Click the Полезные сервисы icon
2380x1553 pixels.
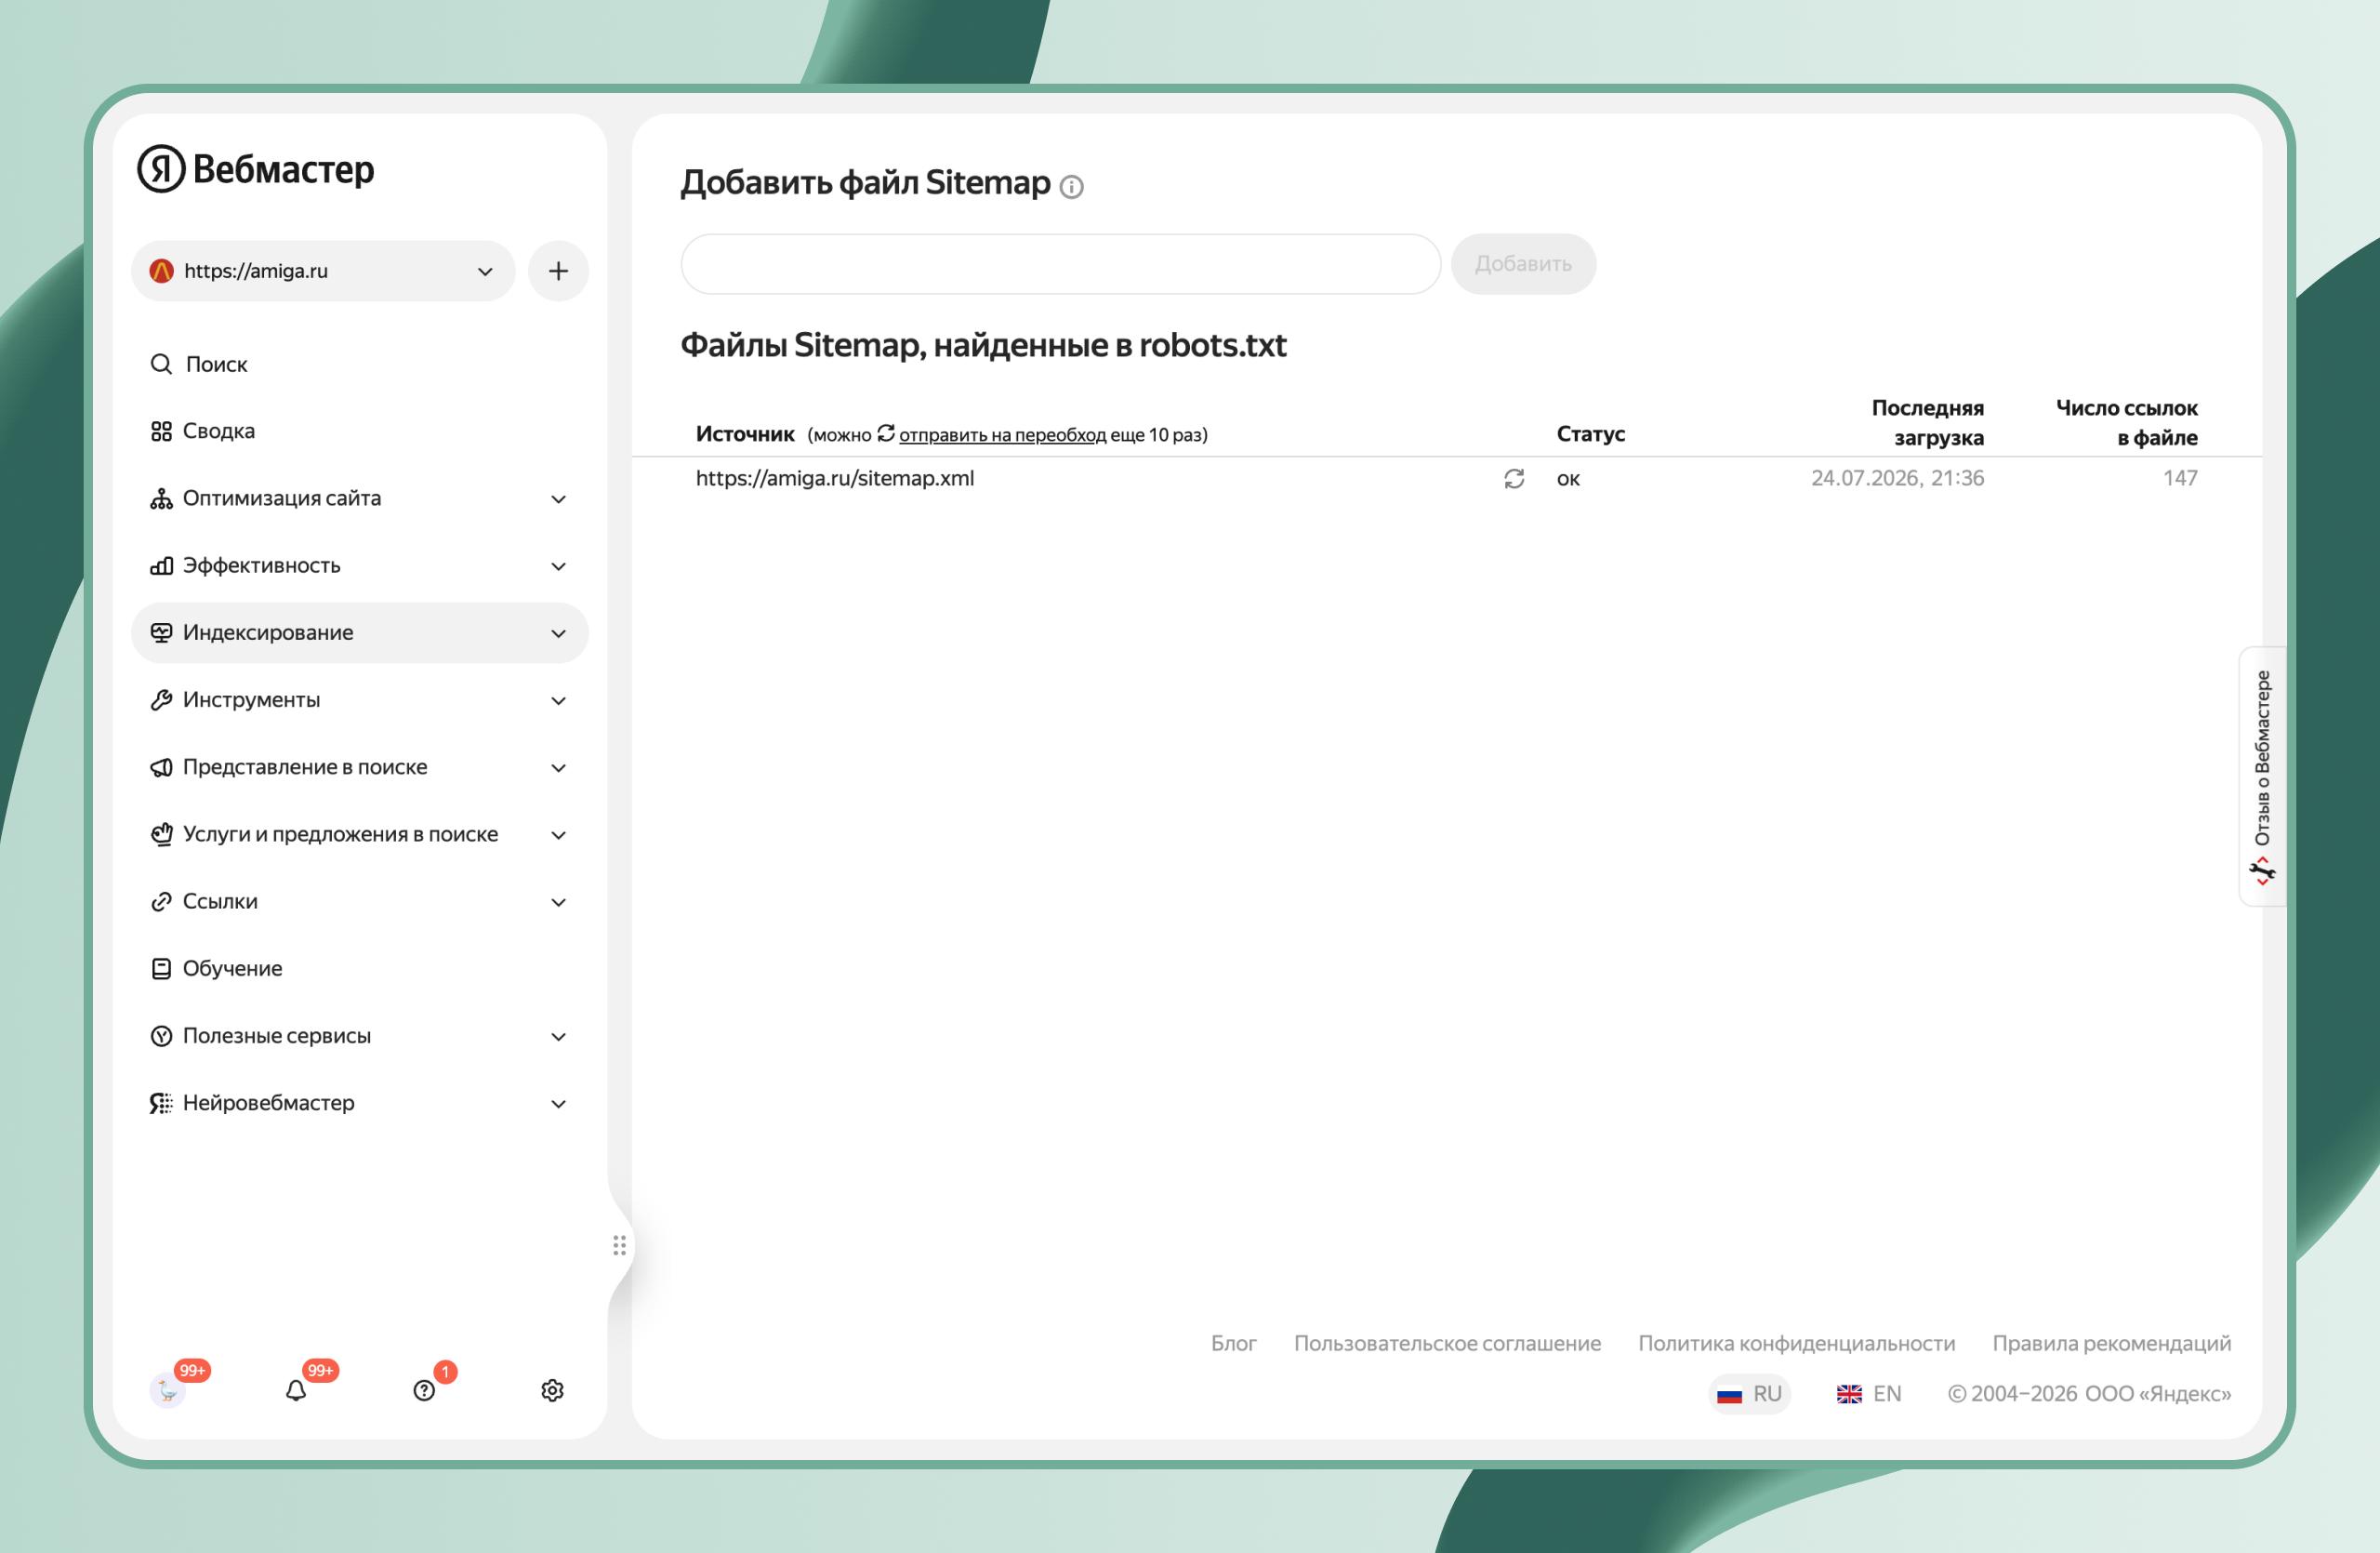161,1036
